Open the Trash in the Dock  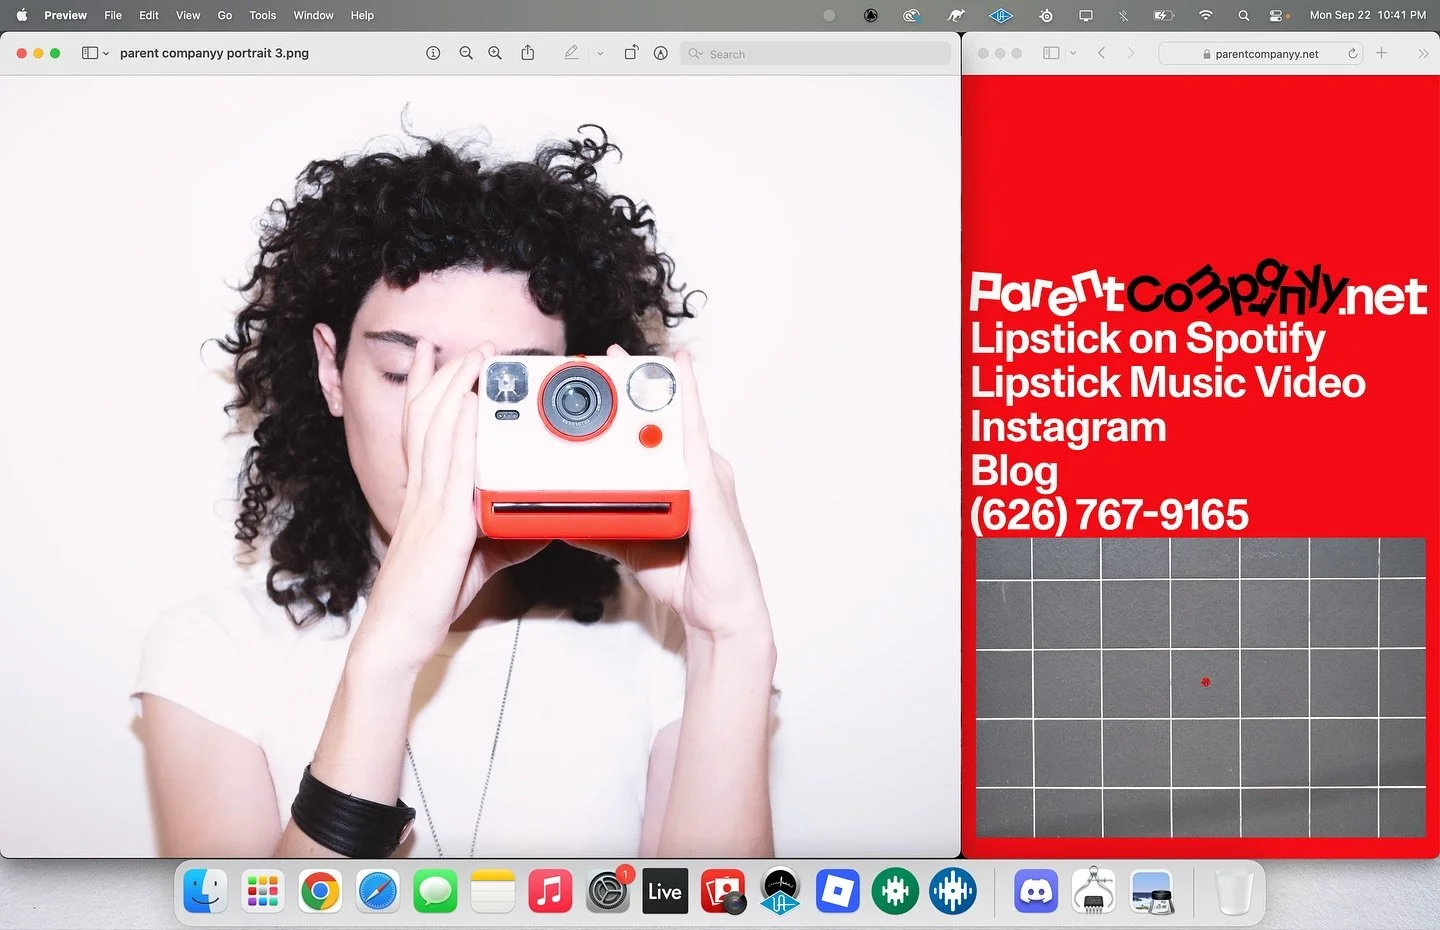(x=1234, y=891)
